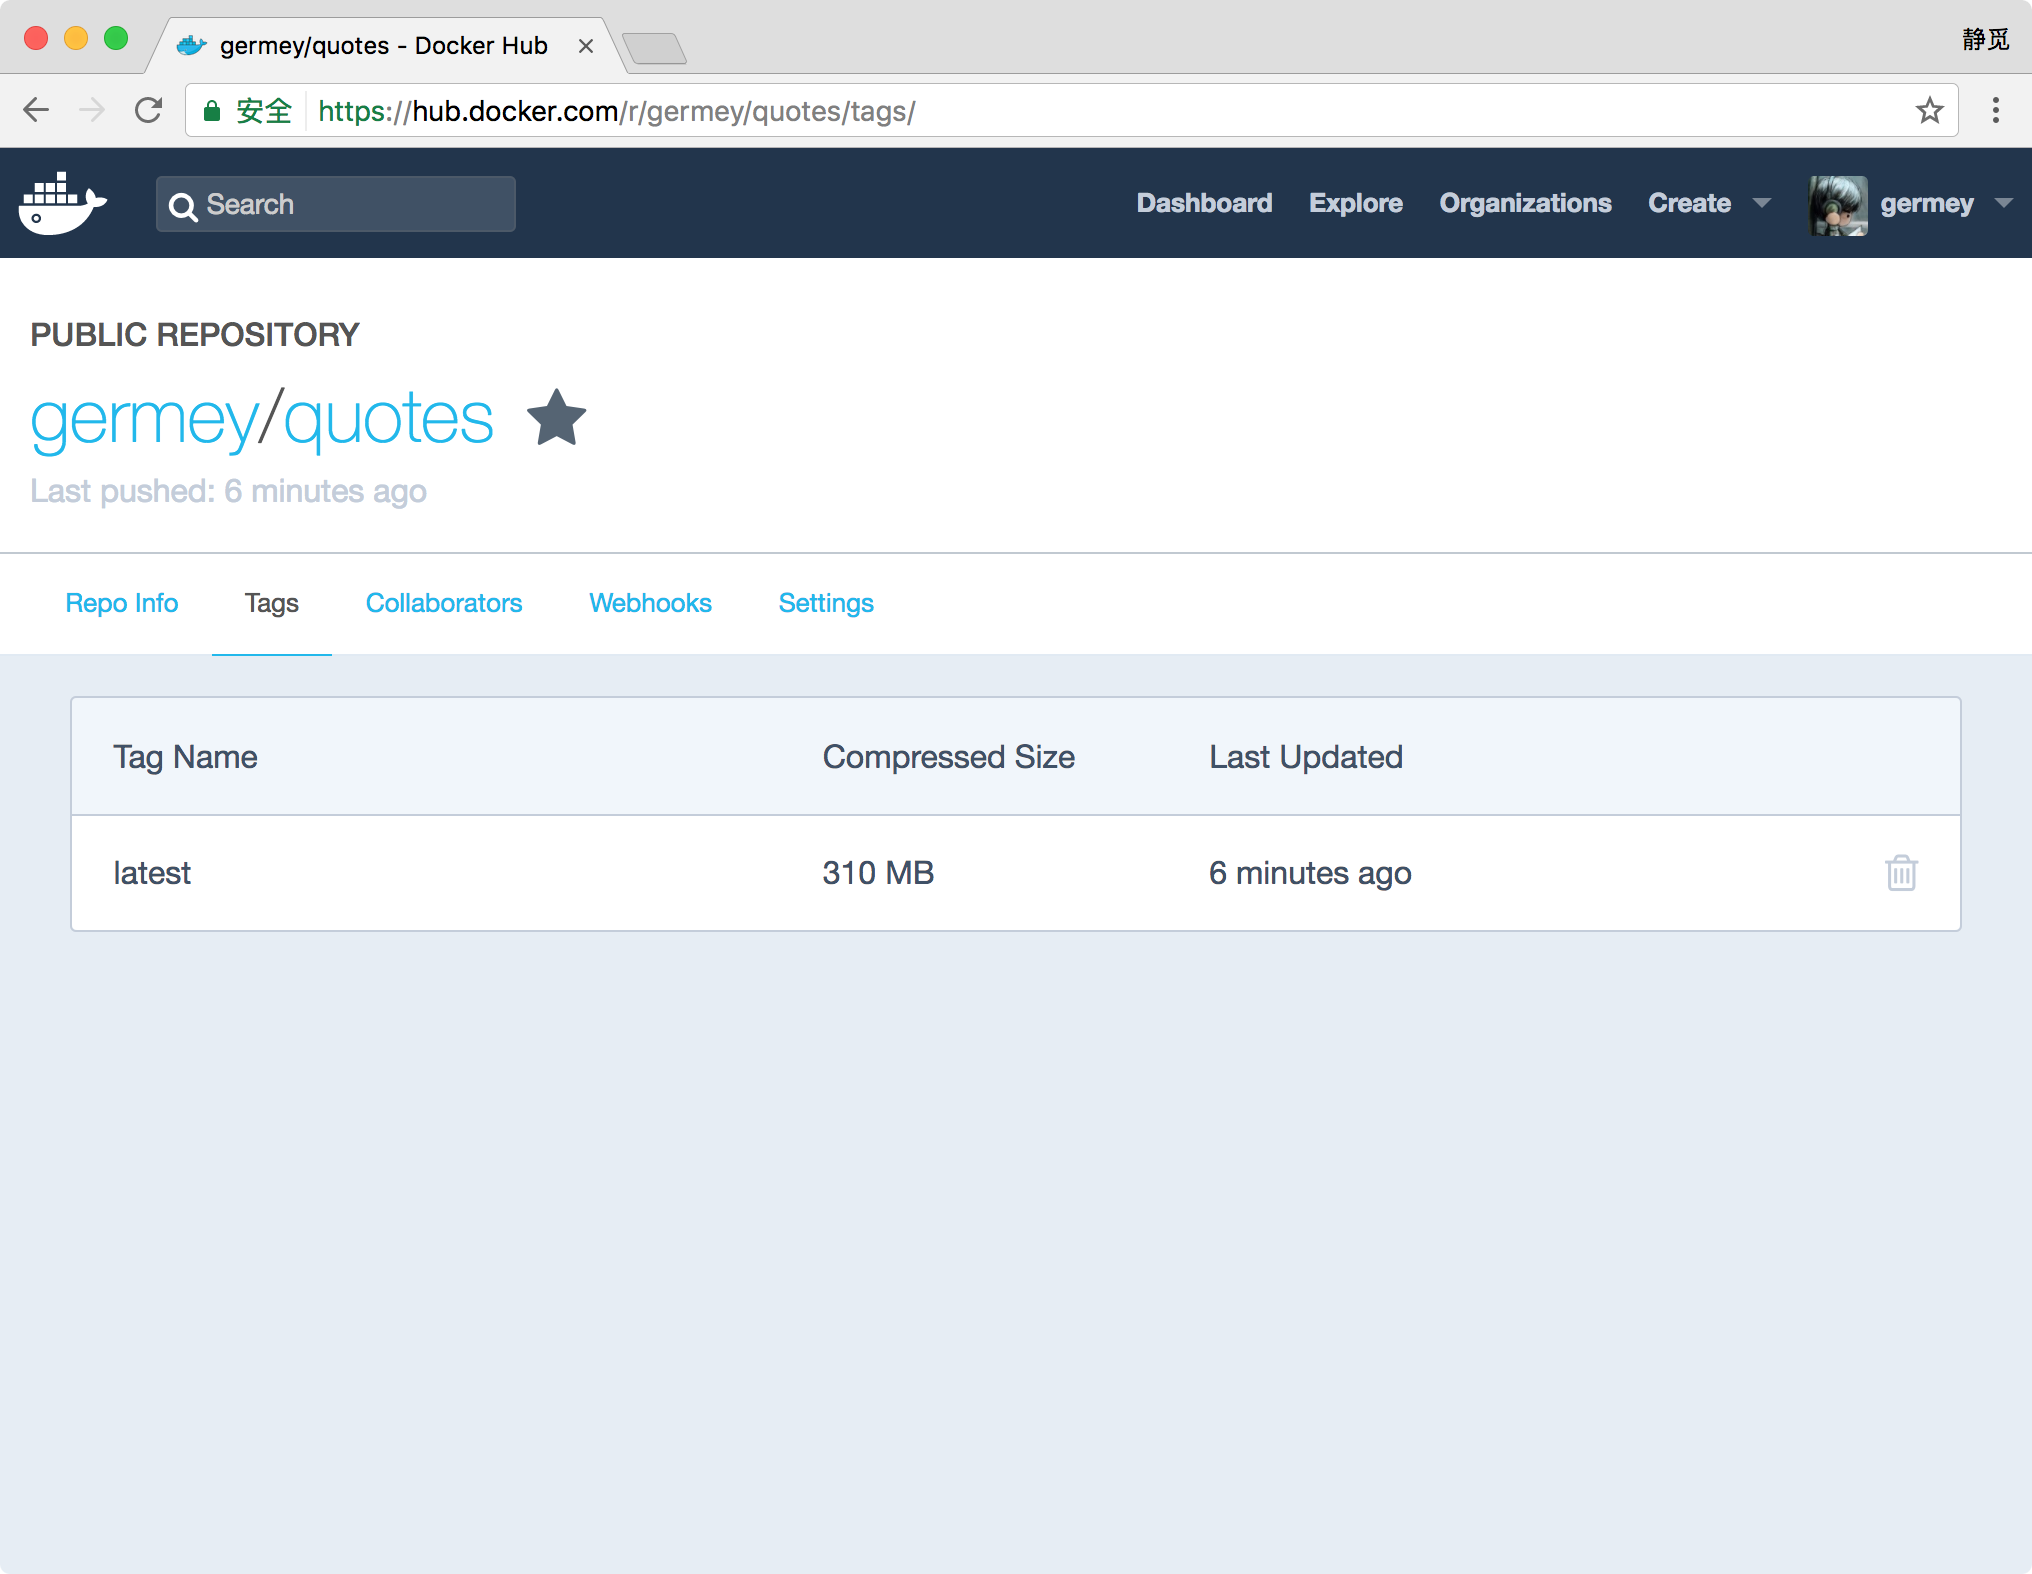Reload the page
Screen dimensions: 2032x1574
(x=148, y=110)
